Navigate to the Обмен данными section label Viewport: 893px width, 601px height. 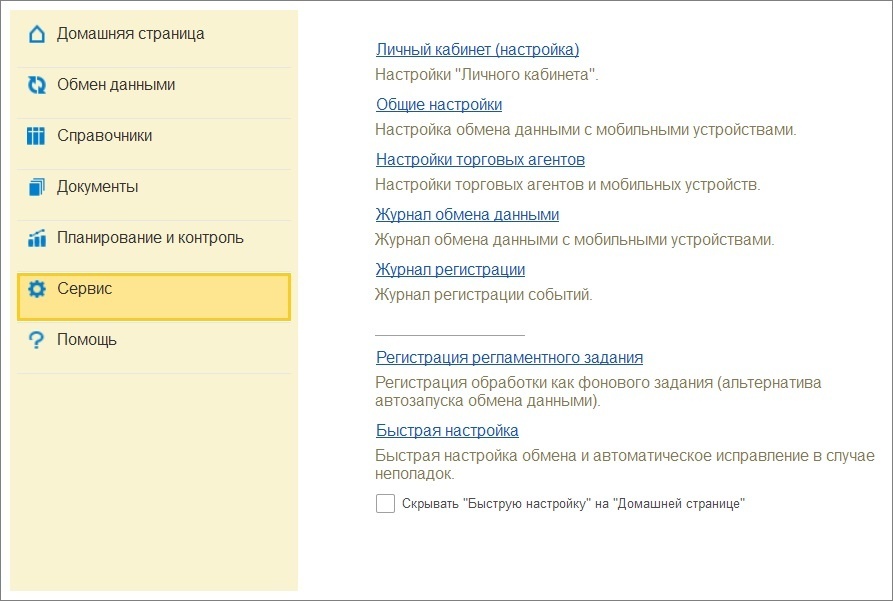[x=115, y=85]
